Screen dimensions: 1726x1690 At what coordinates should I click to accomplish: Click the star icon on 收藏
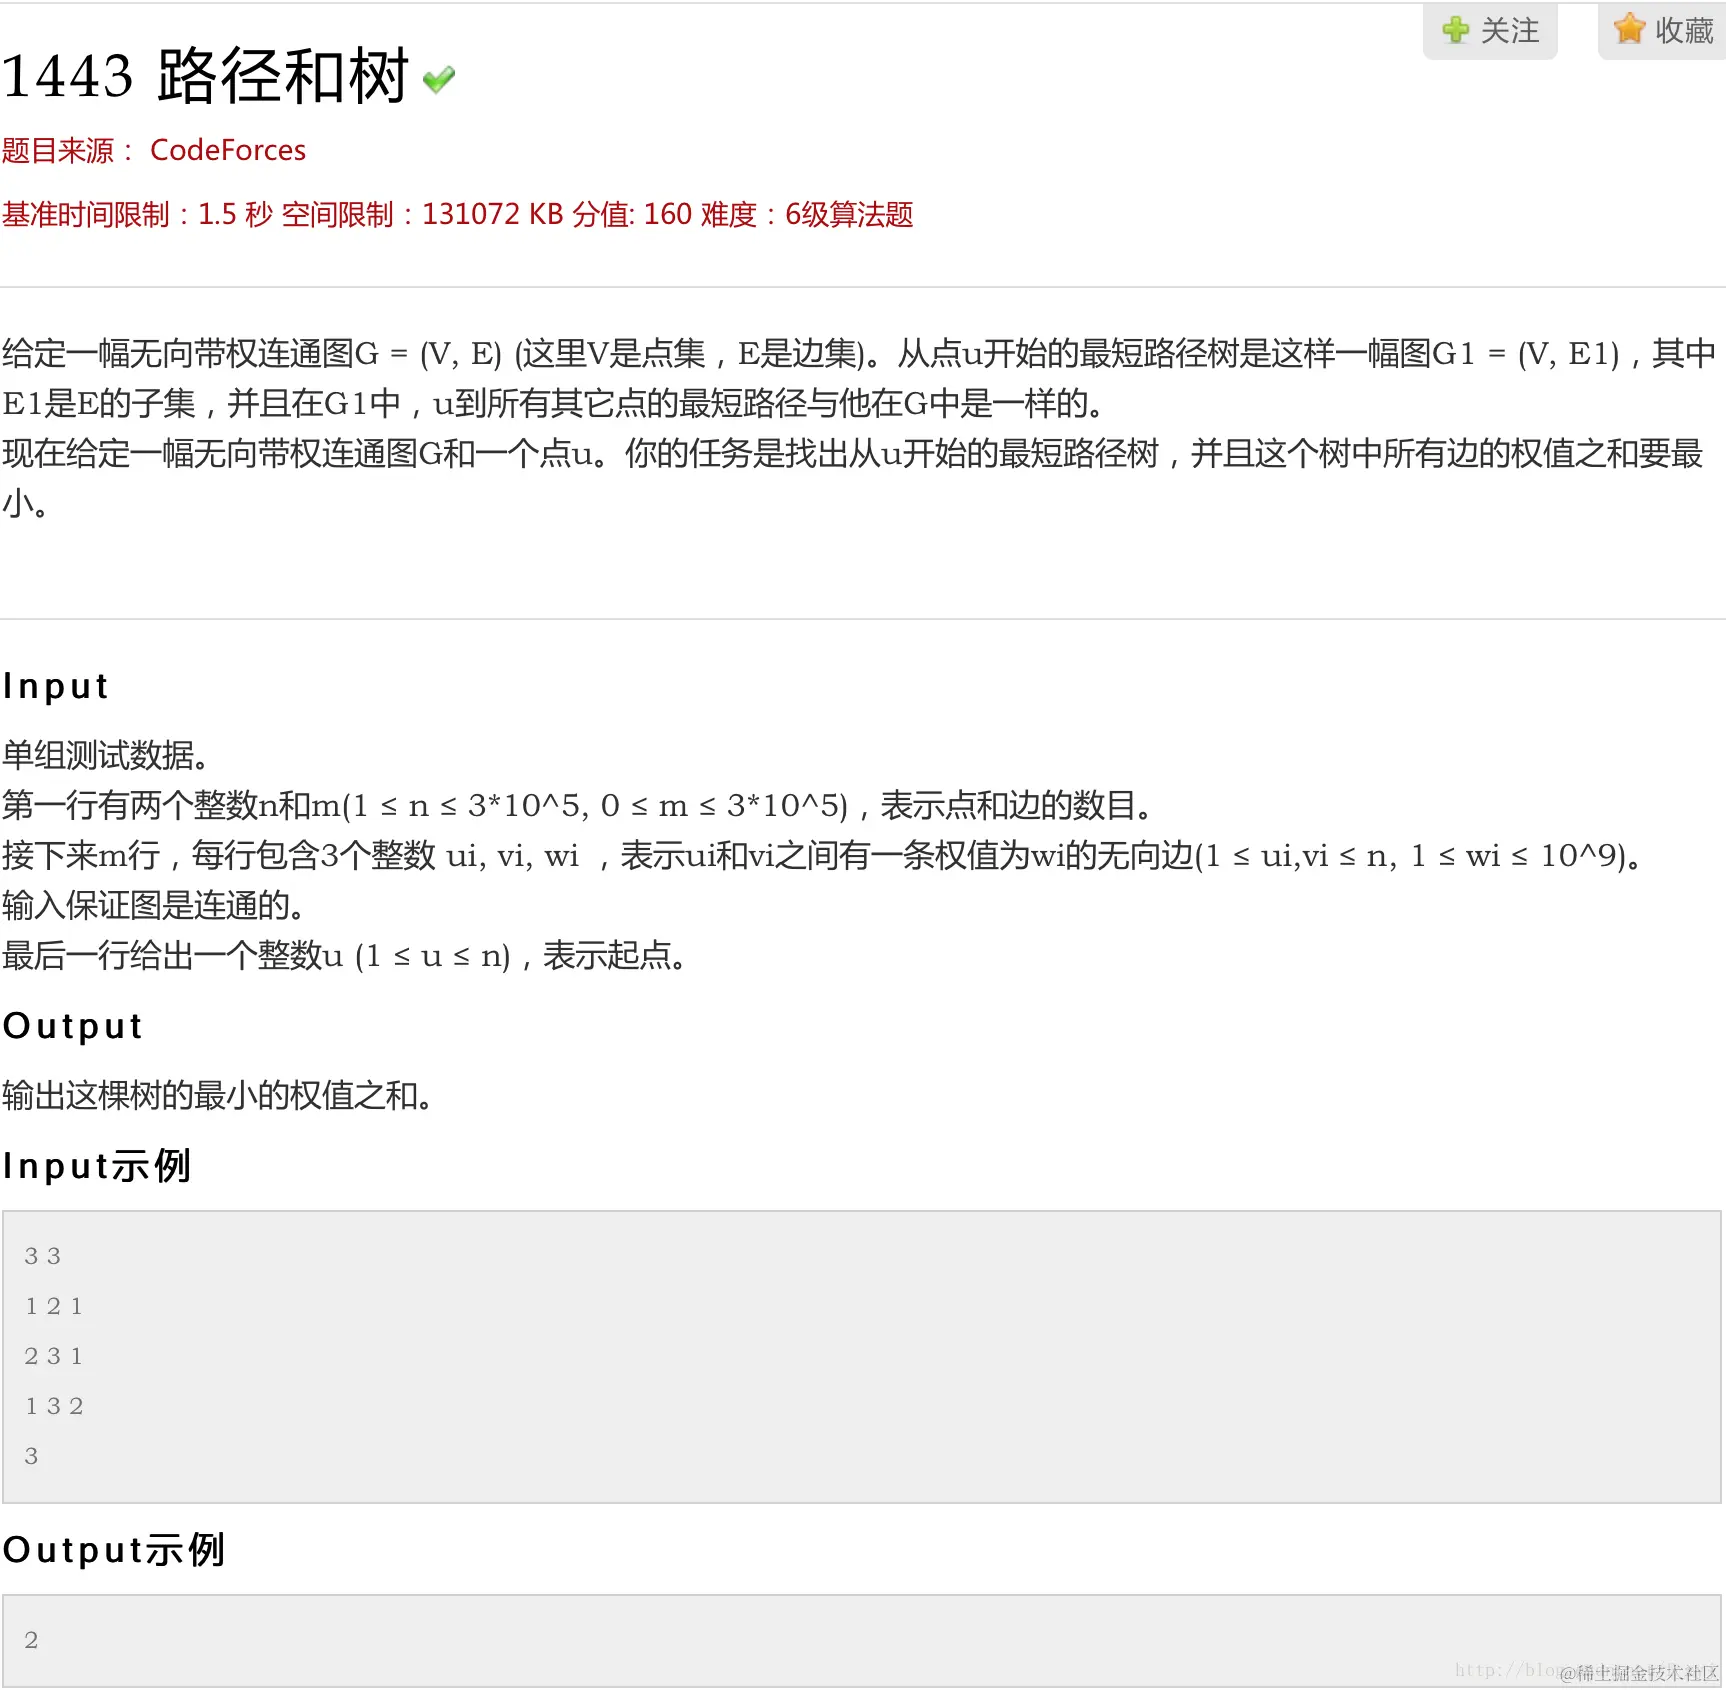[x=1629, y=29]
